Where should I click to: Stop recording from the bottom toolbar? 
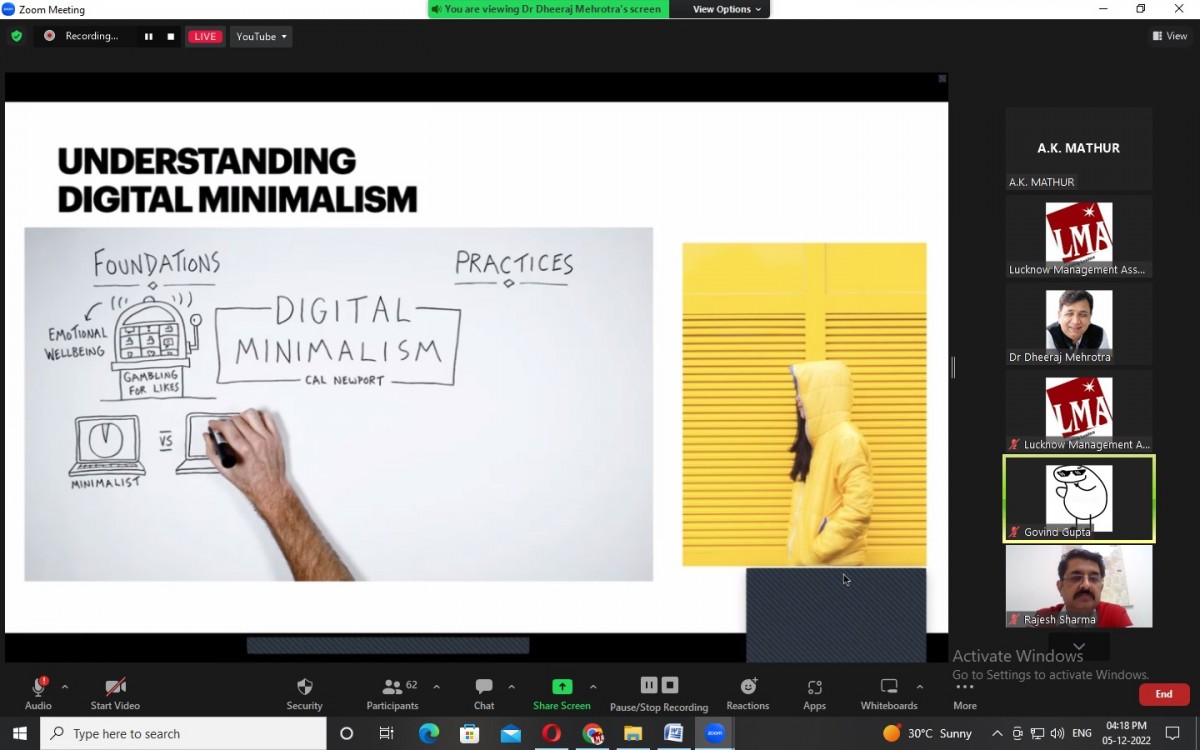click(670, 685)
